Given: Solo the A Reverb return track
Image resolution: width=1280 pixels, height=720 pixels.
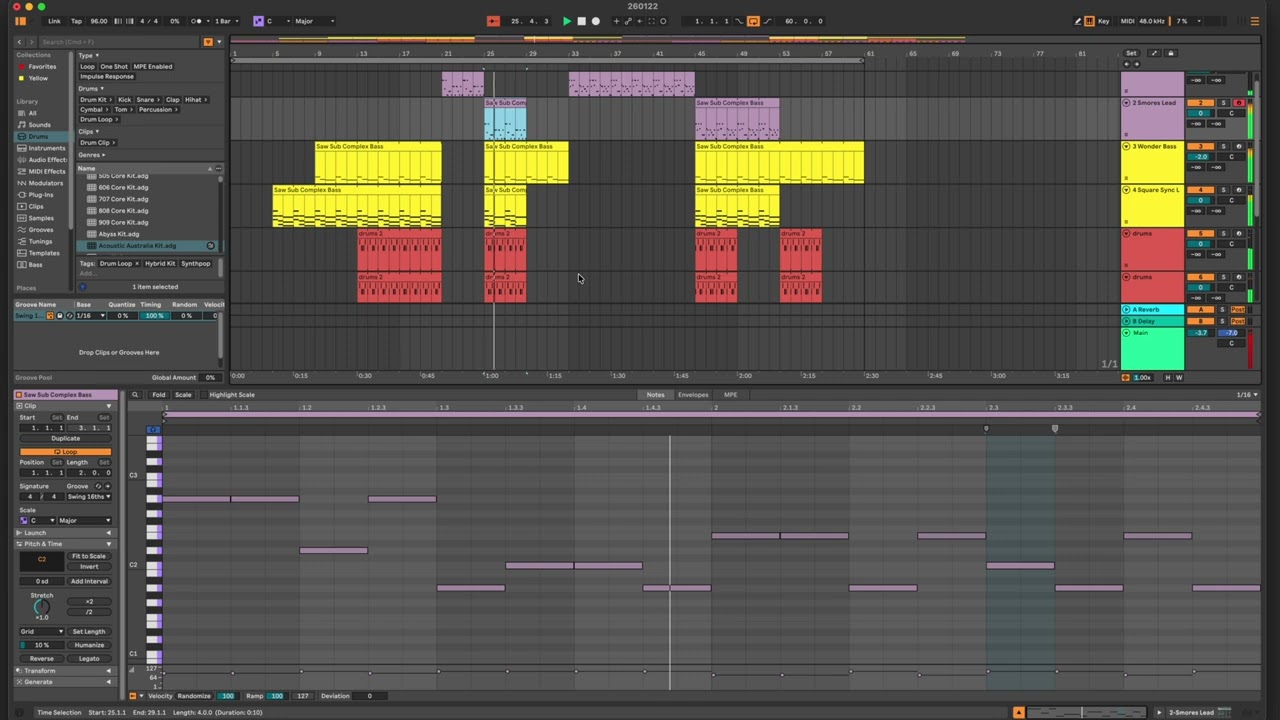Looking at the screenshot, I should 1222,310.
